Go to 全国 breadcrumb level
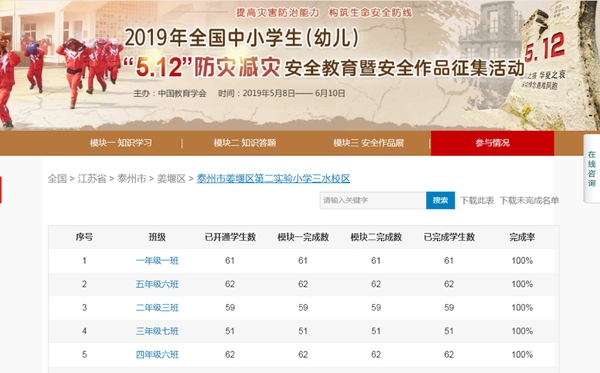The width and height of the screenshot is (600, 373). (57, 178)
